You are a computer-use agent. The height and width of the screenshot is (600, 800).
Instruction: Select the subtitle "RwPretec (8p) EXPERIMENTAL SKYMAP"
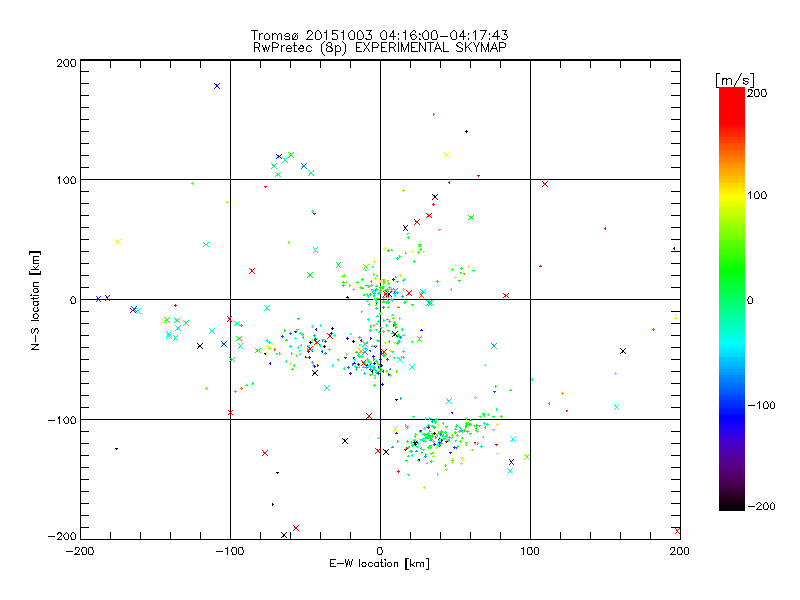pyautogui.click(x=380, y=48)
